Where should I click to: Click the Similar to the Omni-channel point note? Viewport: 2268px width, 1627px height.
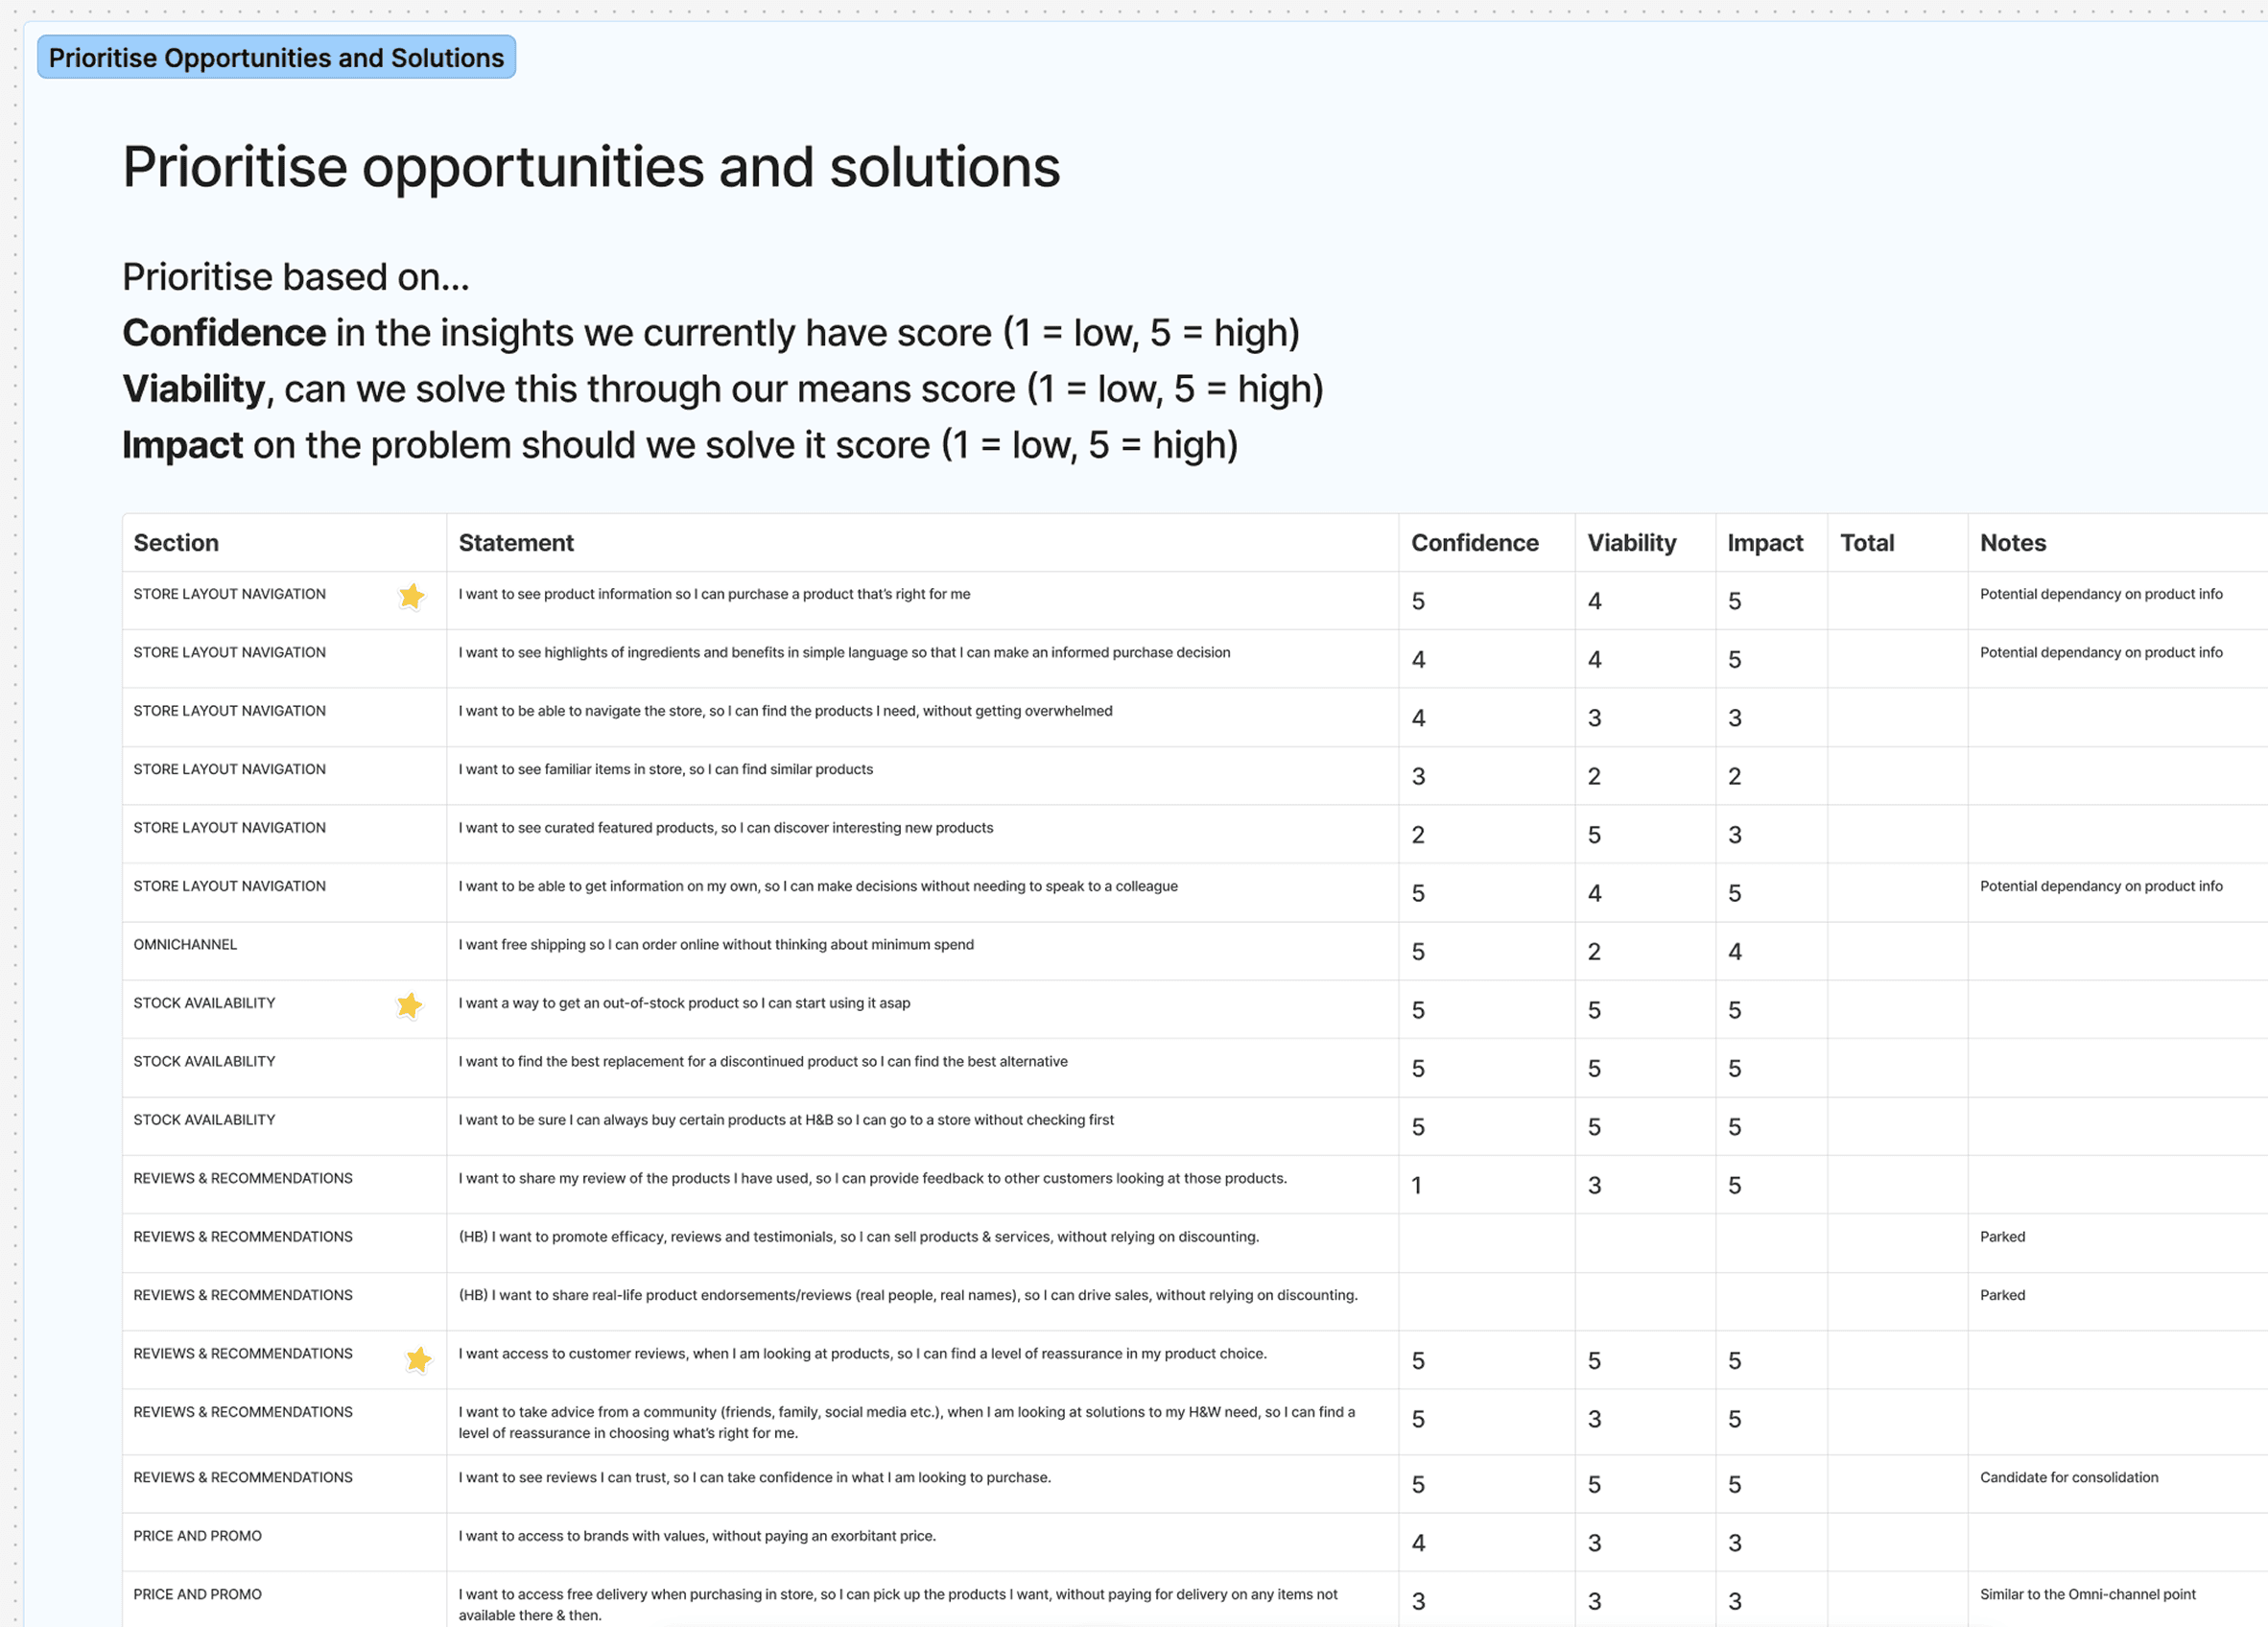[x=2087, y=1595]
